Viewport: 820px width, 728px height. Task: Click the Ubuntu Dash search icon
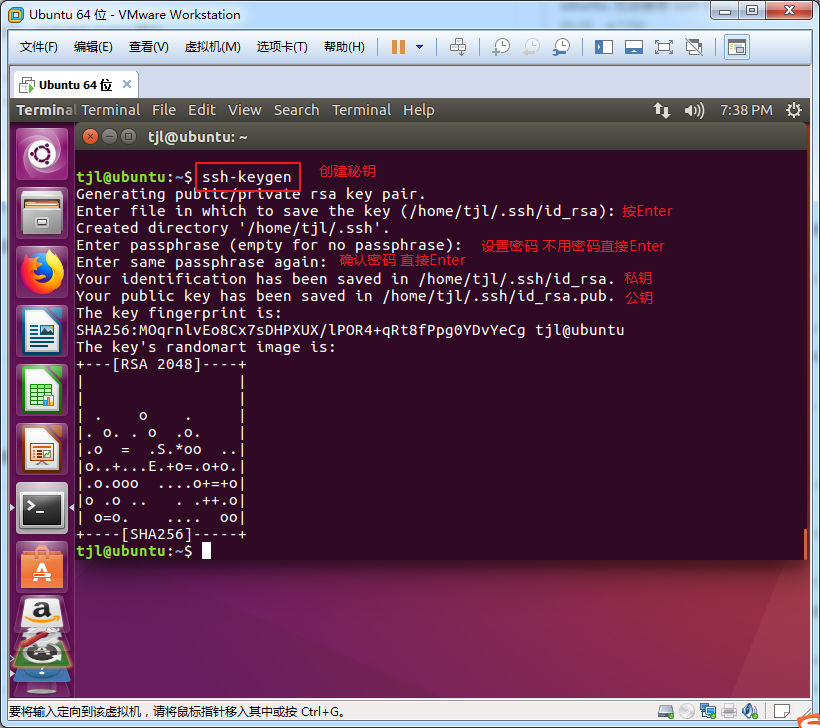point(42,154)
